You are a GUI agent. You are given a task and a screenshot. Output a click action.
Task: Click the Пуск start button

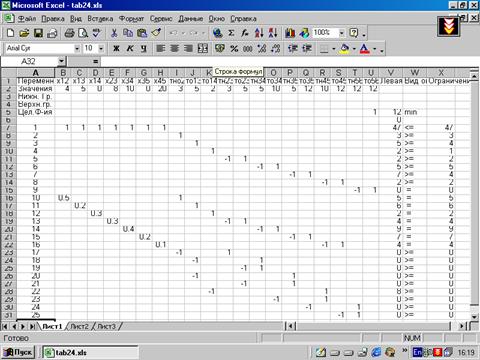point(18,352)
